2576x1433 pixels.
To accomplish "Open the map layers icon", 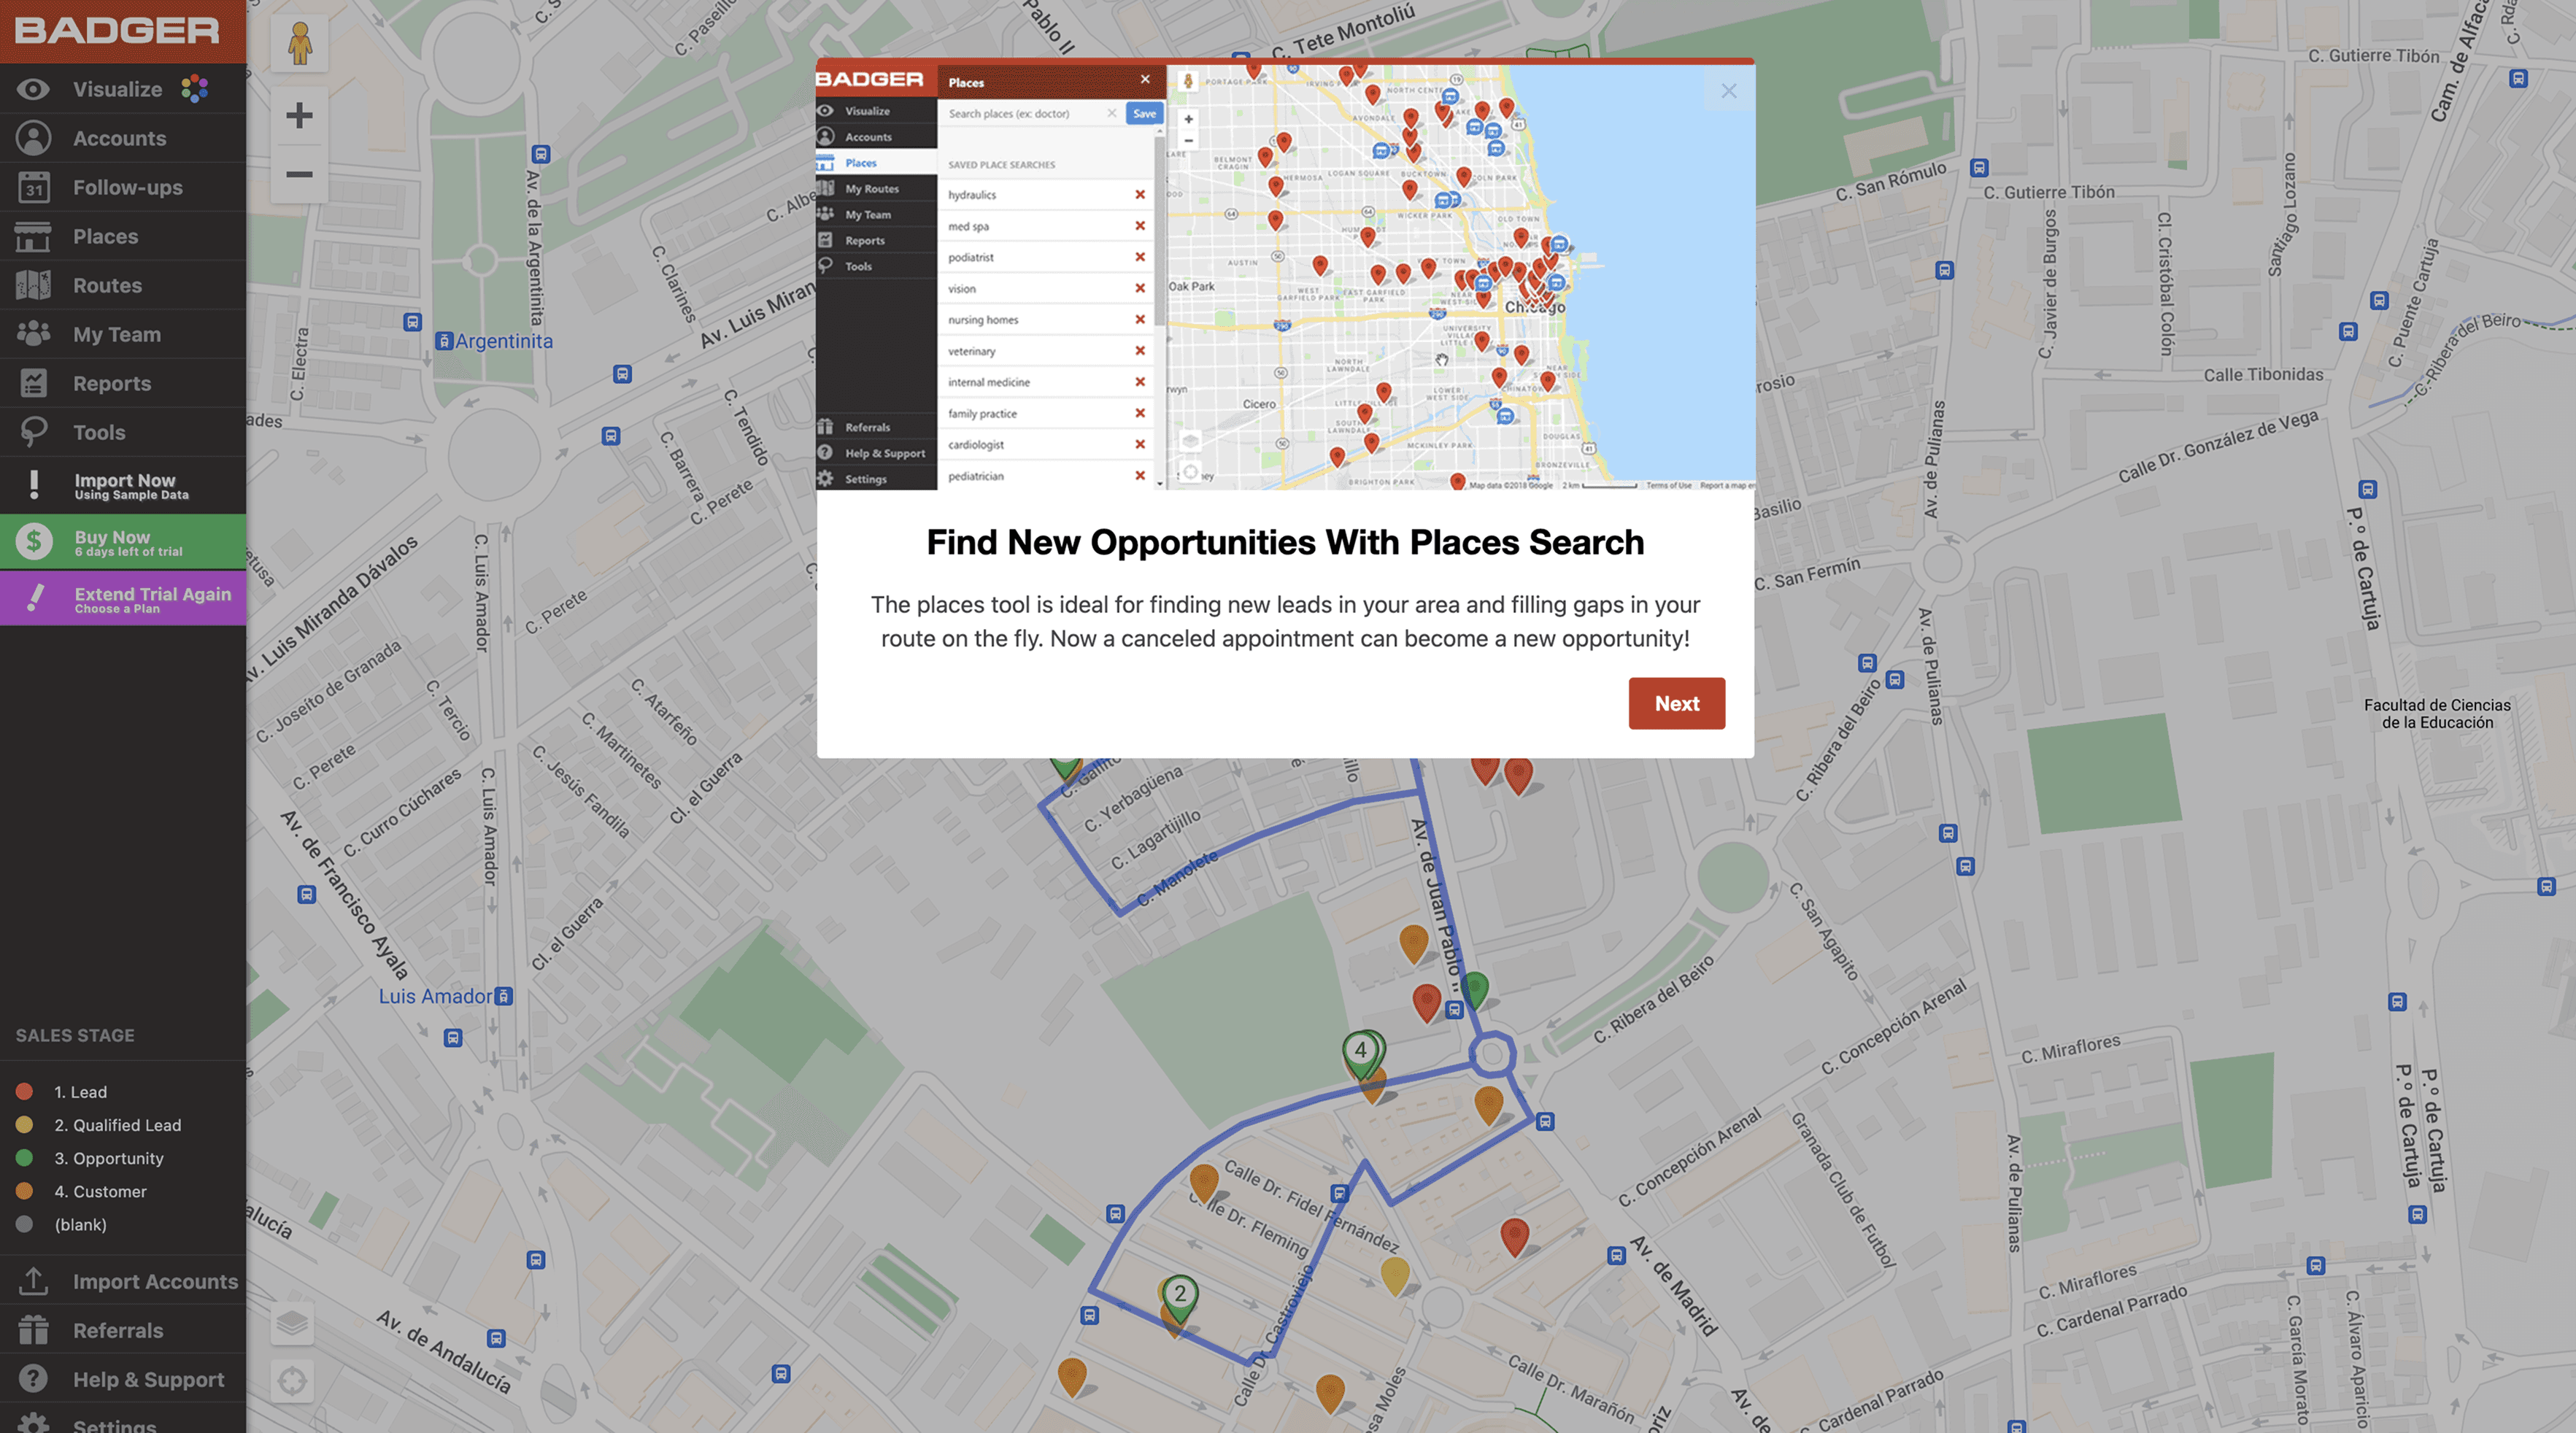I will (292, 1323).
